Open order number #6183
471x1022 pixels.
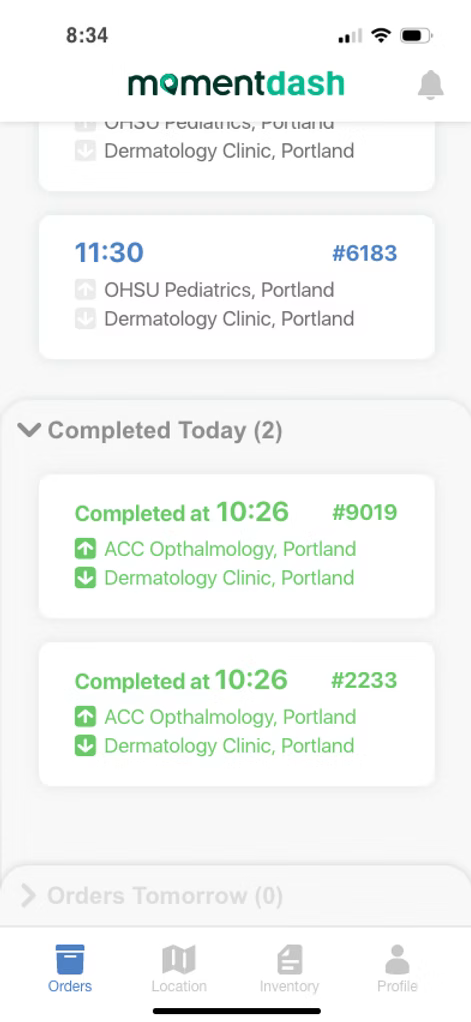click(365, 253)
